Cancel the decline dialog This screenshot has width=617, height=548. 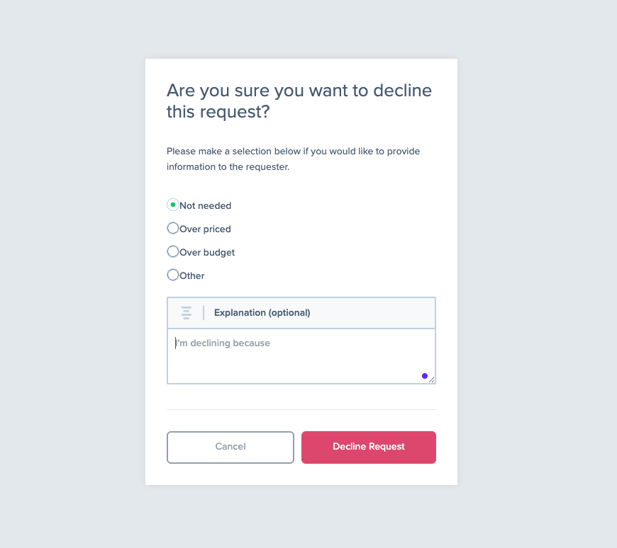click(x=230, y=447)
